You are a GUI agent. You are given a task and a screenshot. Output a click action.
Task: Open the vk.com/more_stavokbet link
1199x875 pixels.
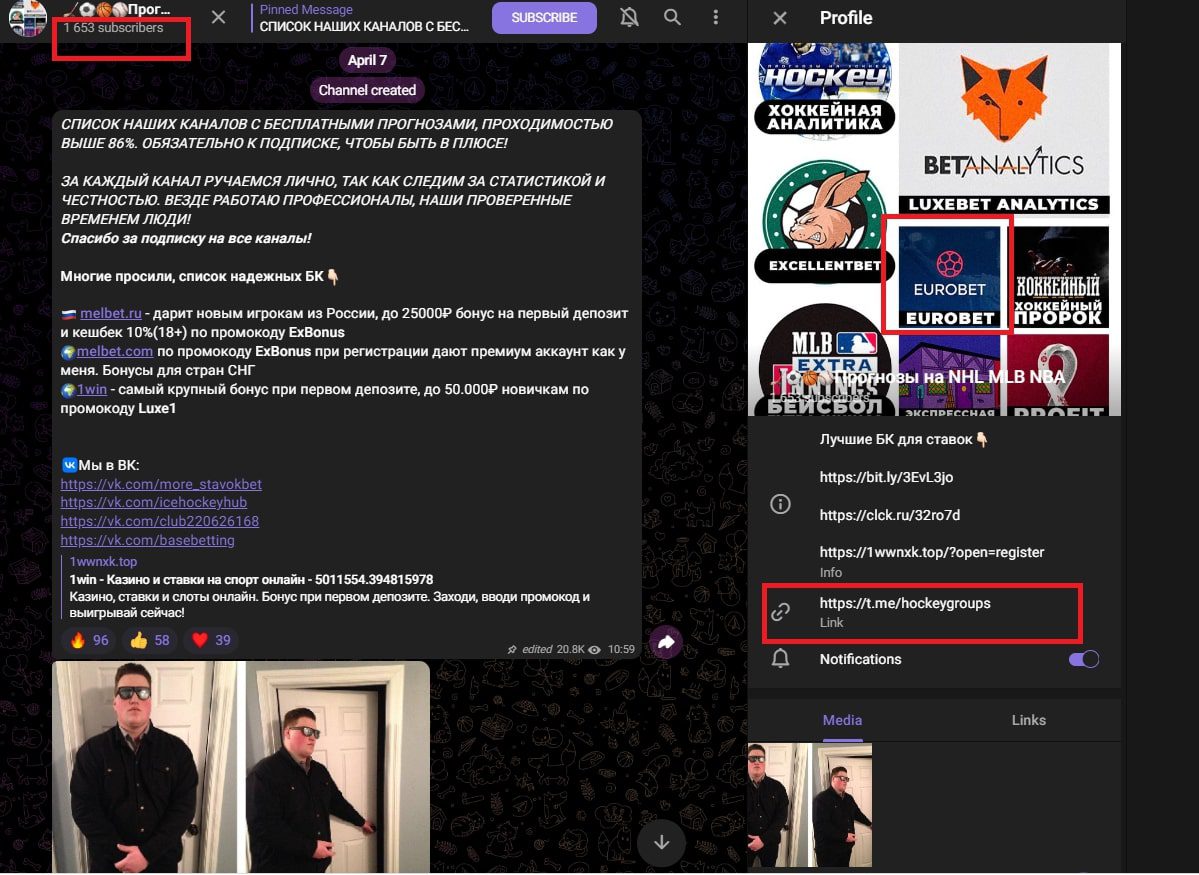click(161, 484)
